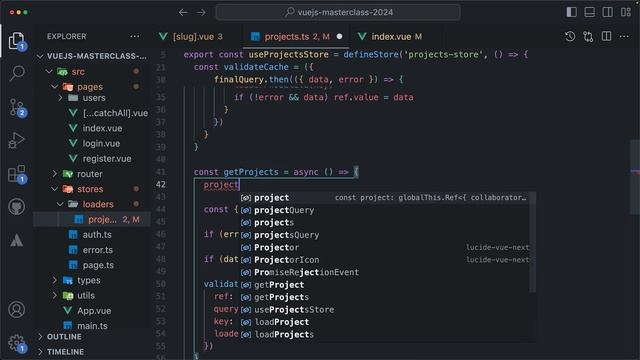Collapse the VUEJS-MASTERCLASS root folder

(40, 56)
